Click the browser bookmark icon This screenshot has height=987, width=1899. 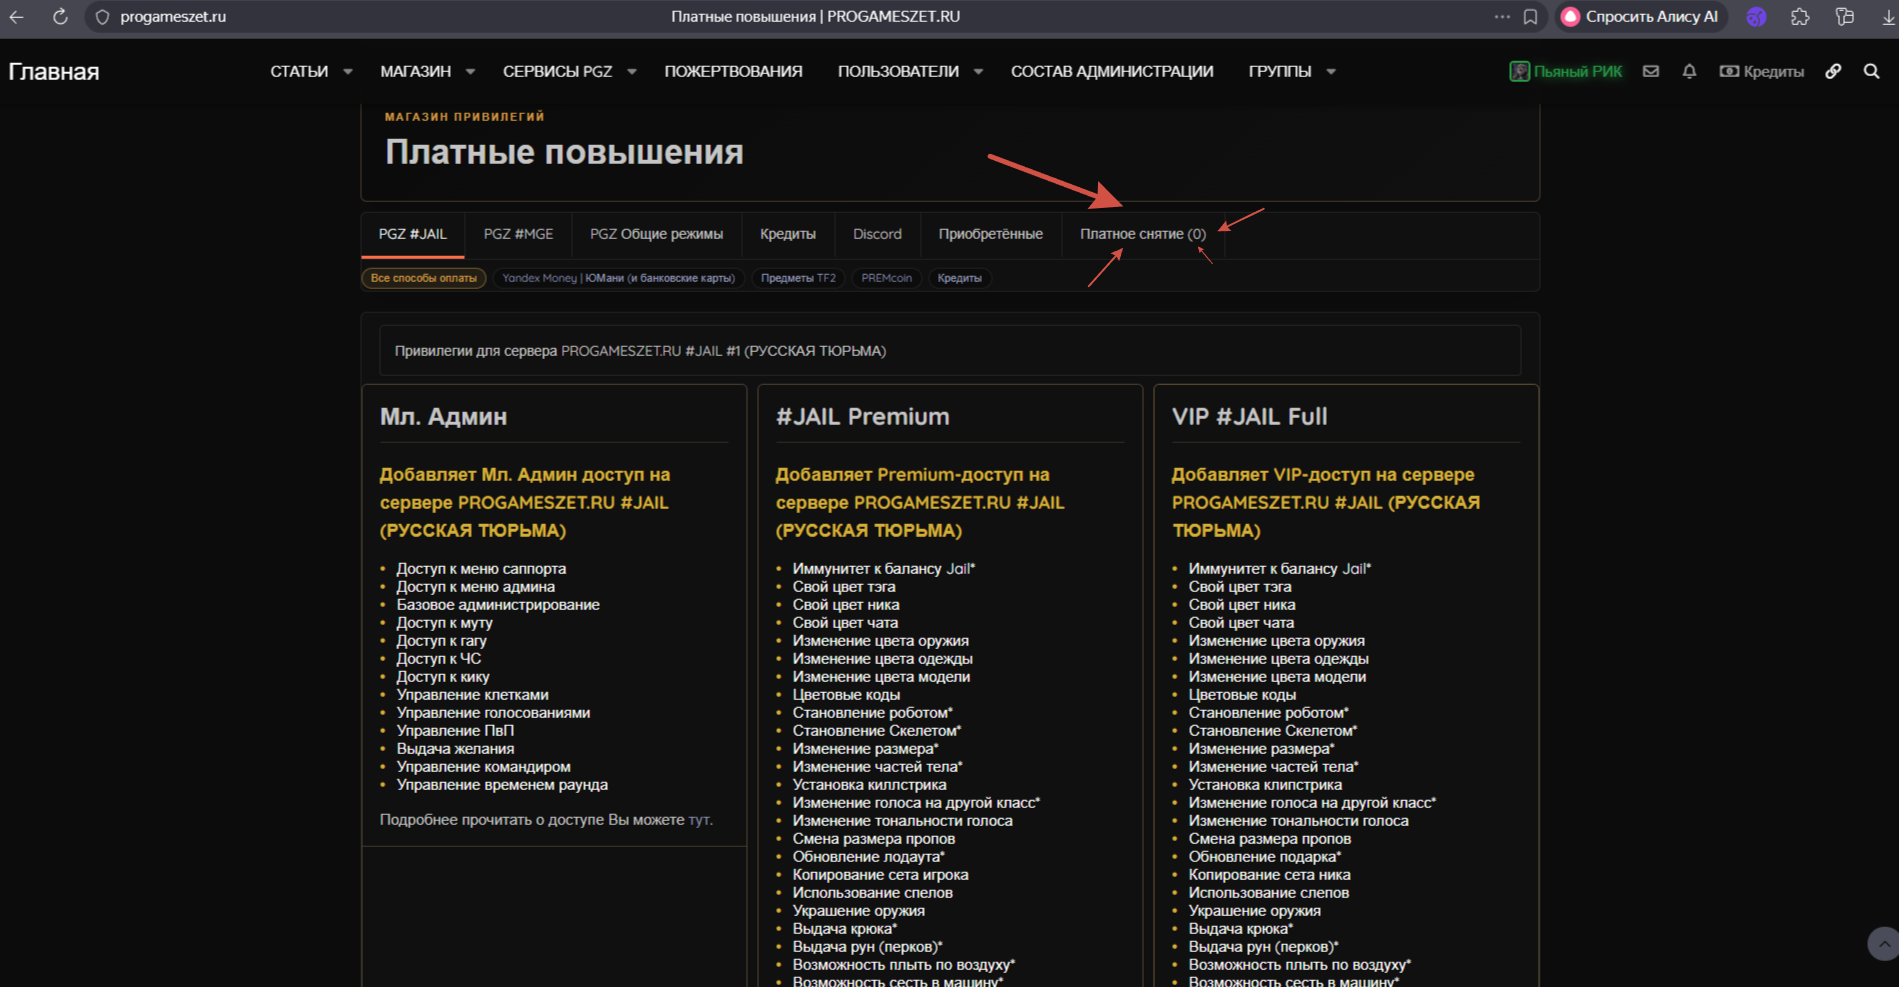[x=1530, y=17]
